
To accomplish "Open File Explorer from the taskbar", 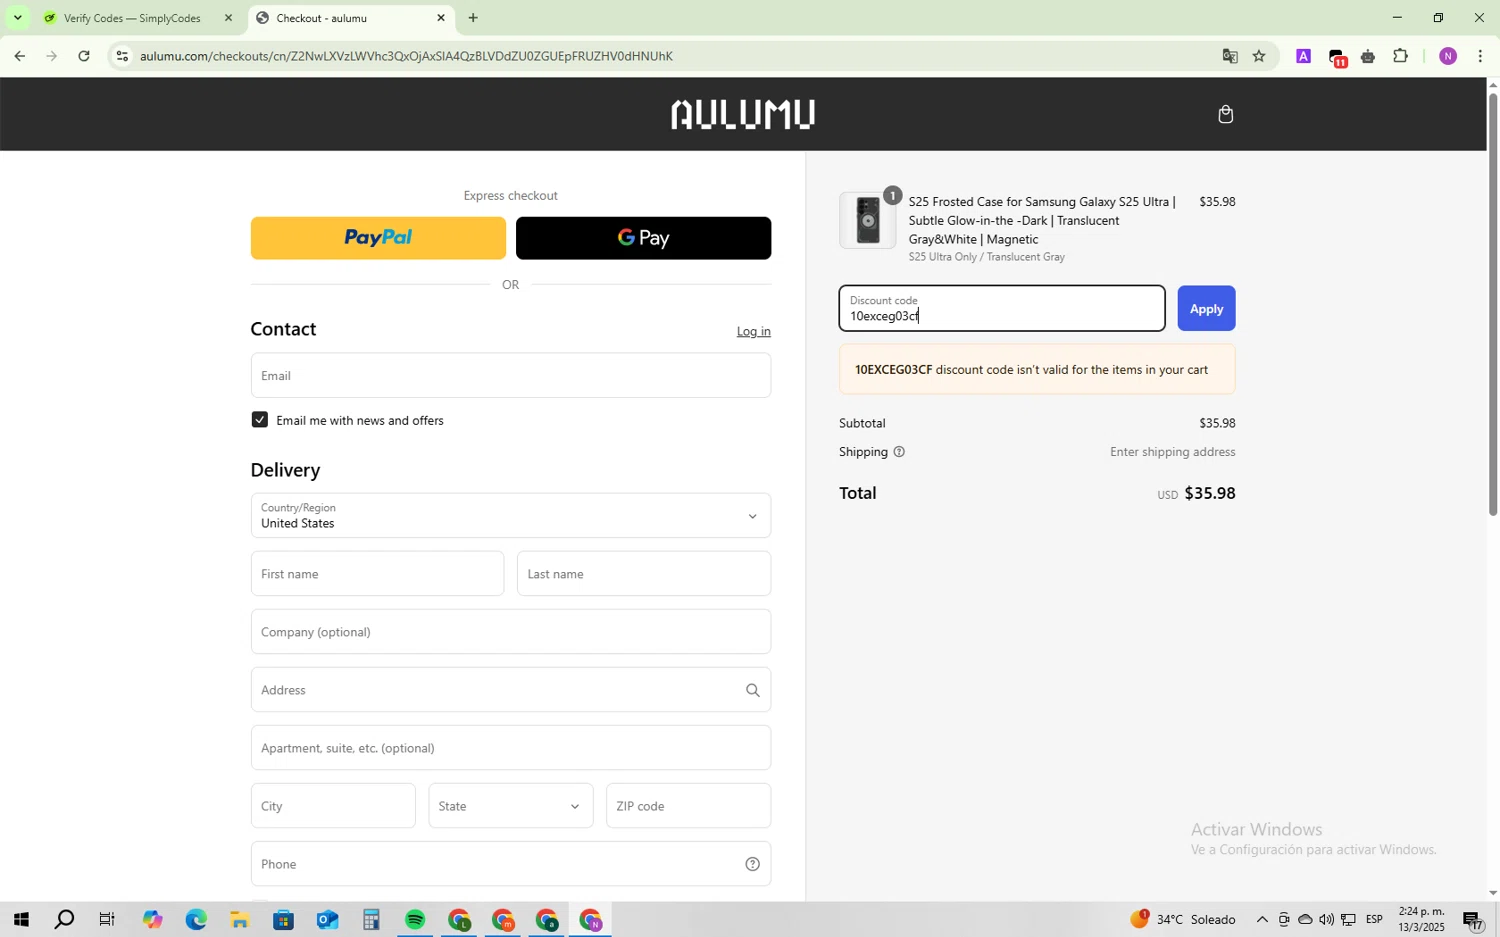I will (x=240, y=920).
